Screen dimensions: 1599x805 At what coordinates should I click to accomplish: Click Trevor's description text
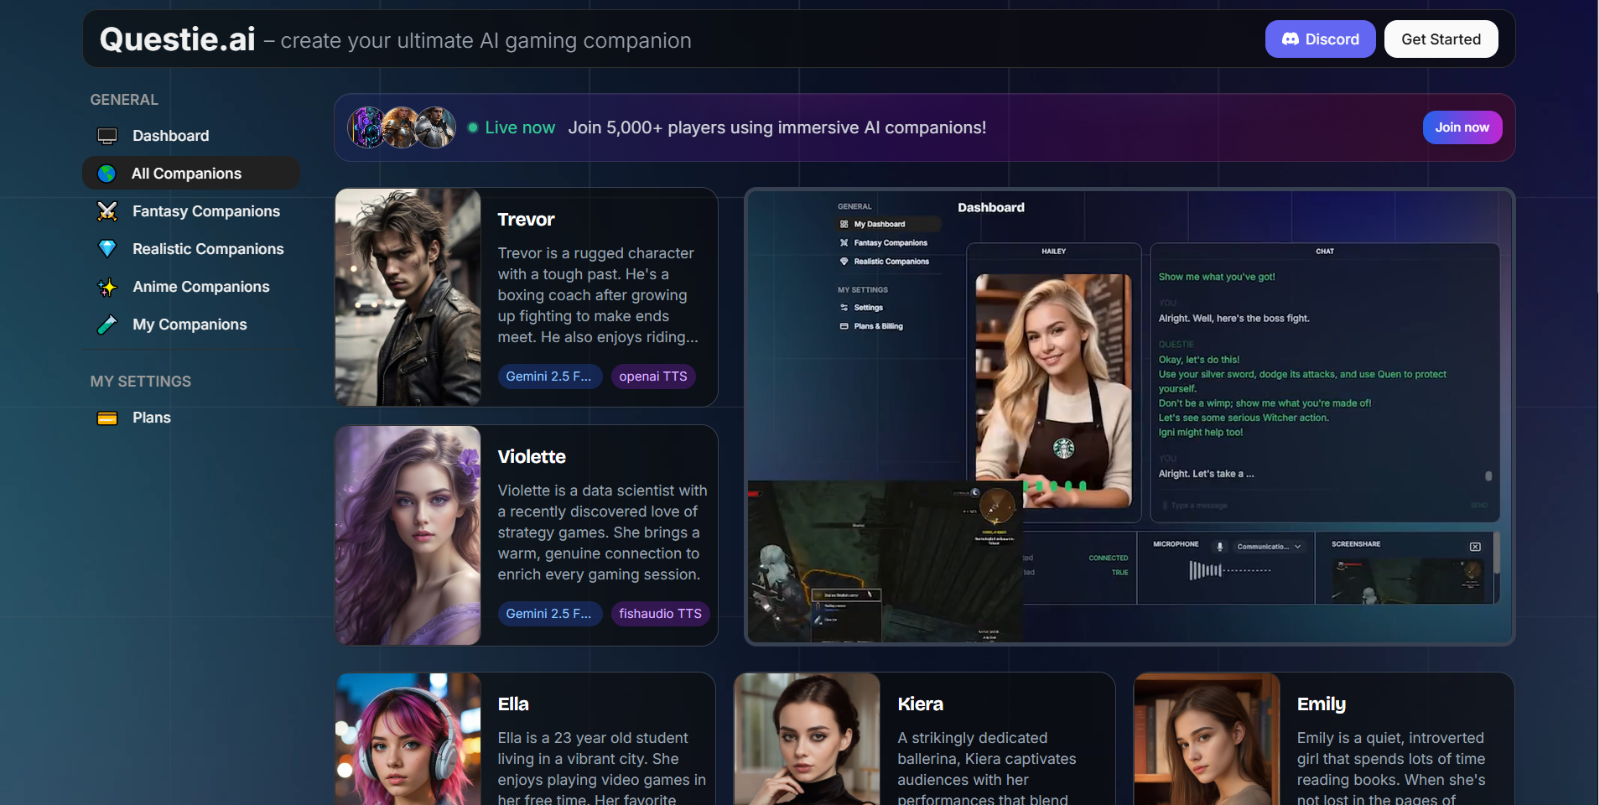pyautogui.click(x=598, y=295)
